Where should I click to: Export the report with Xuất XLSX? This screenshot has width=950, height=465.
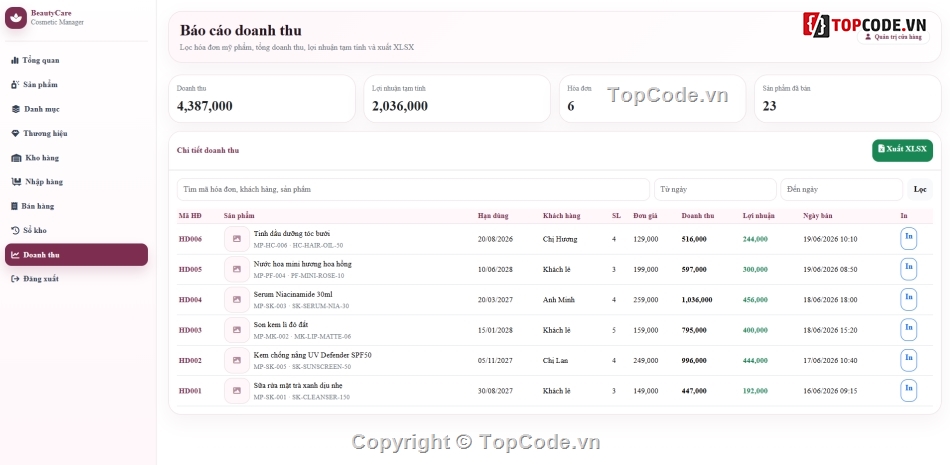click(x=902, y=149)
